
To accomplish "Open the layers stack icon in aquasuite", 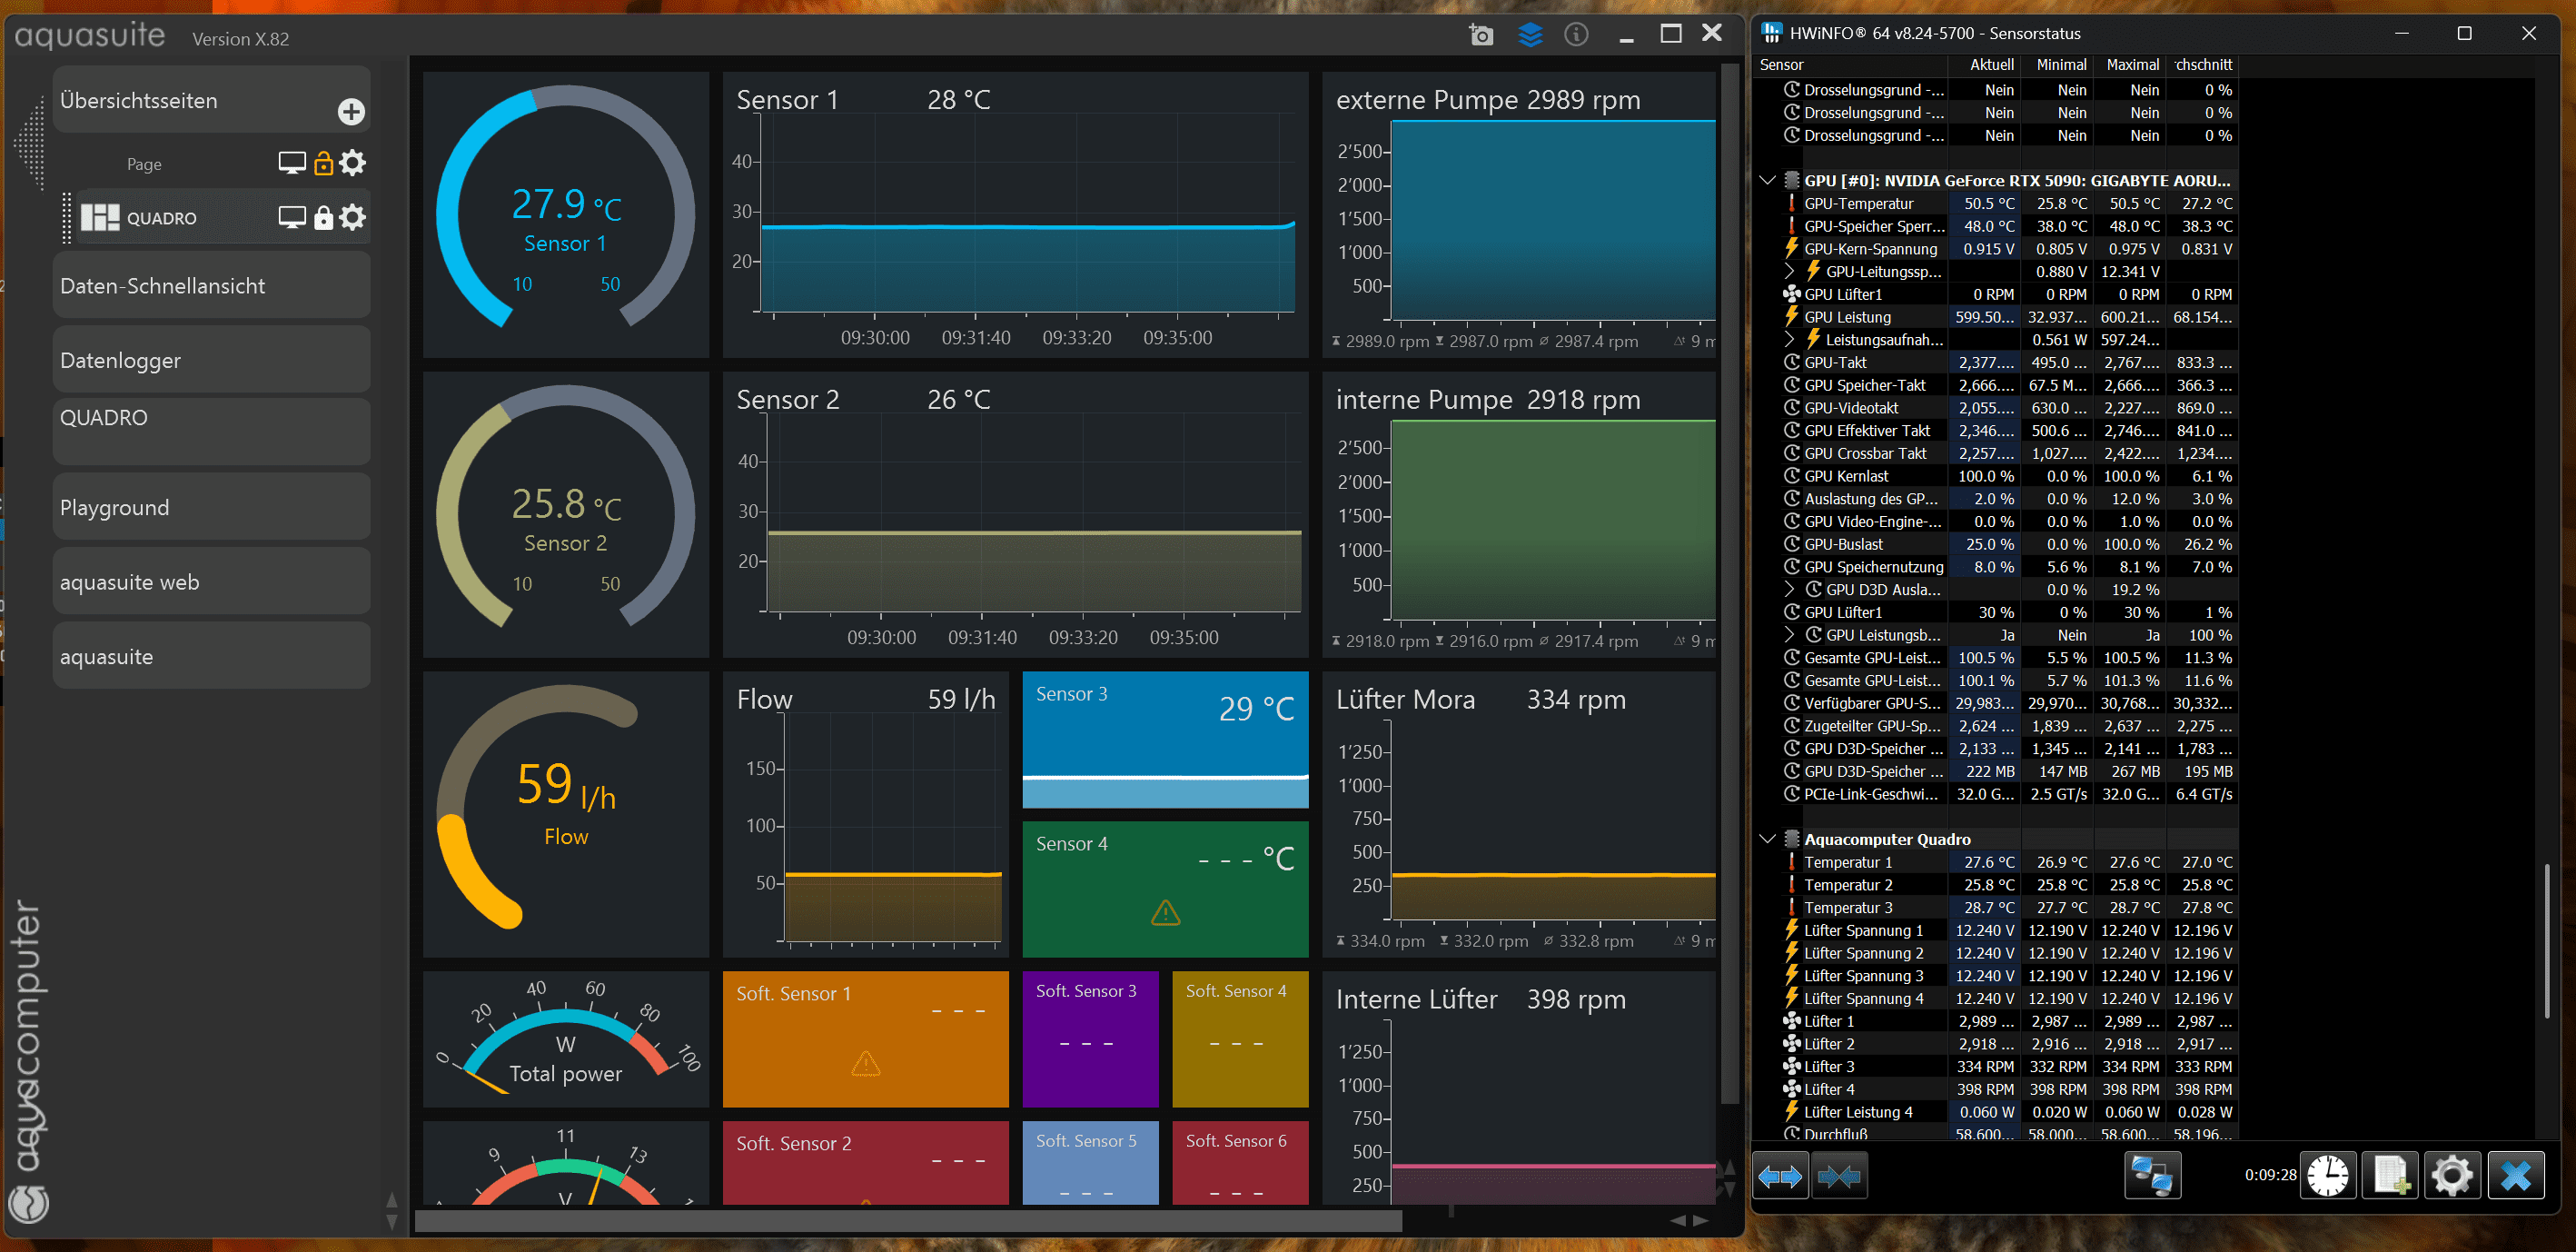I will (x=1530, y=35).
